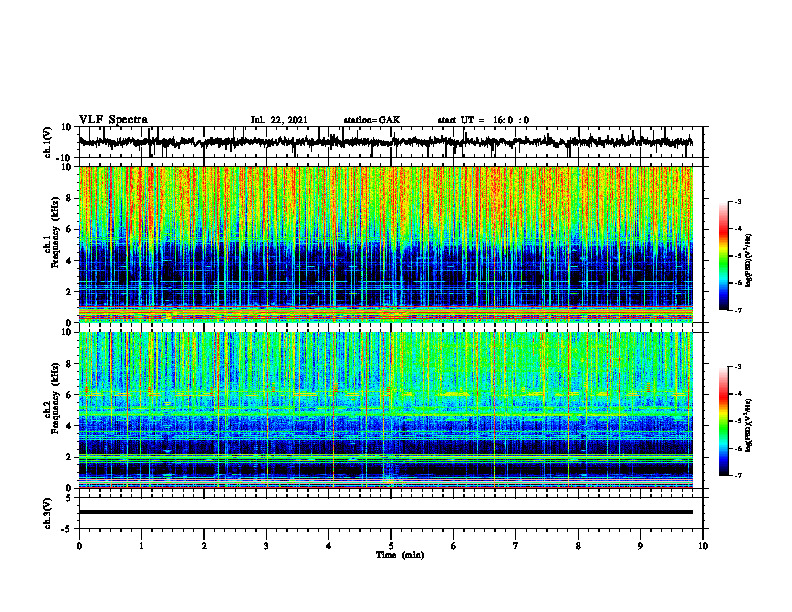Click the "station=GAK" header label
Image resolution: width=792 pixels, height=612 pixels.
pyautogui.click(x=372, y=120)
